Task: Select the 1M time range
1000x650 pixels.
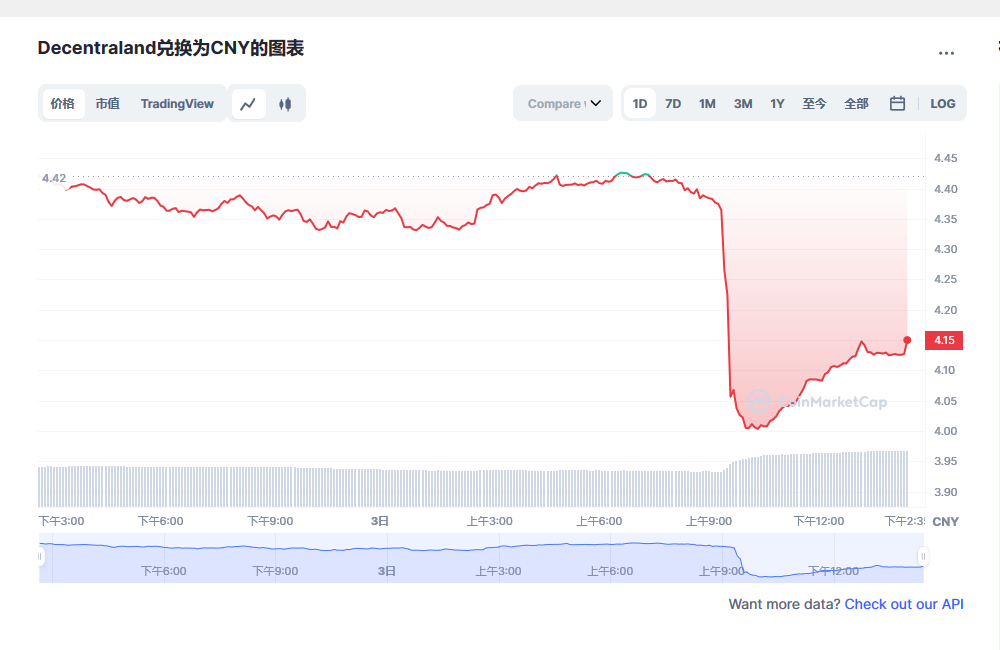Action: tap(707, 103)
